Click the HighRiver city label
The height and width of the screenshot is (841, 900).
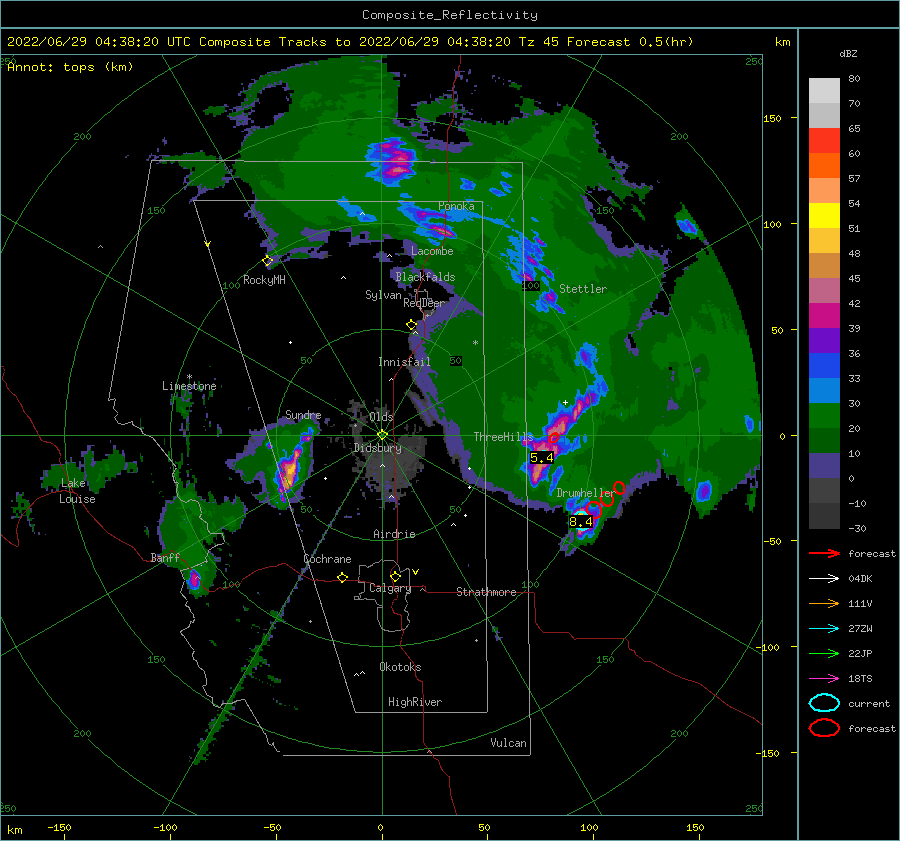pyautogui.click(x=415, y=702)
